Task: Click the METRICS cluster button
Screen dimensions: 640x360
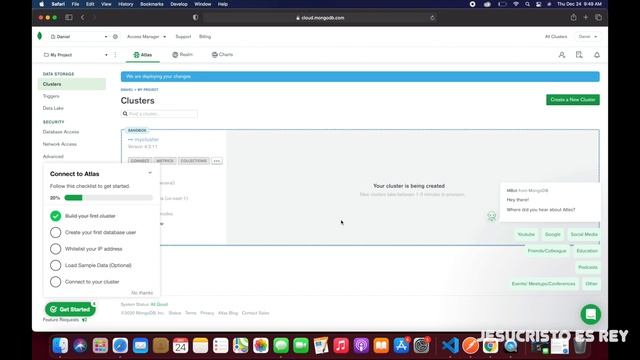Action: pyautogui.click(x=165, y=161)
